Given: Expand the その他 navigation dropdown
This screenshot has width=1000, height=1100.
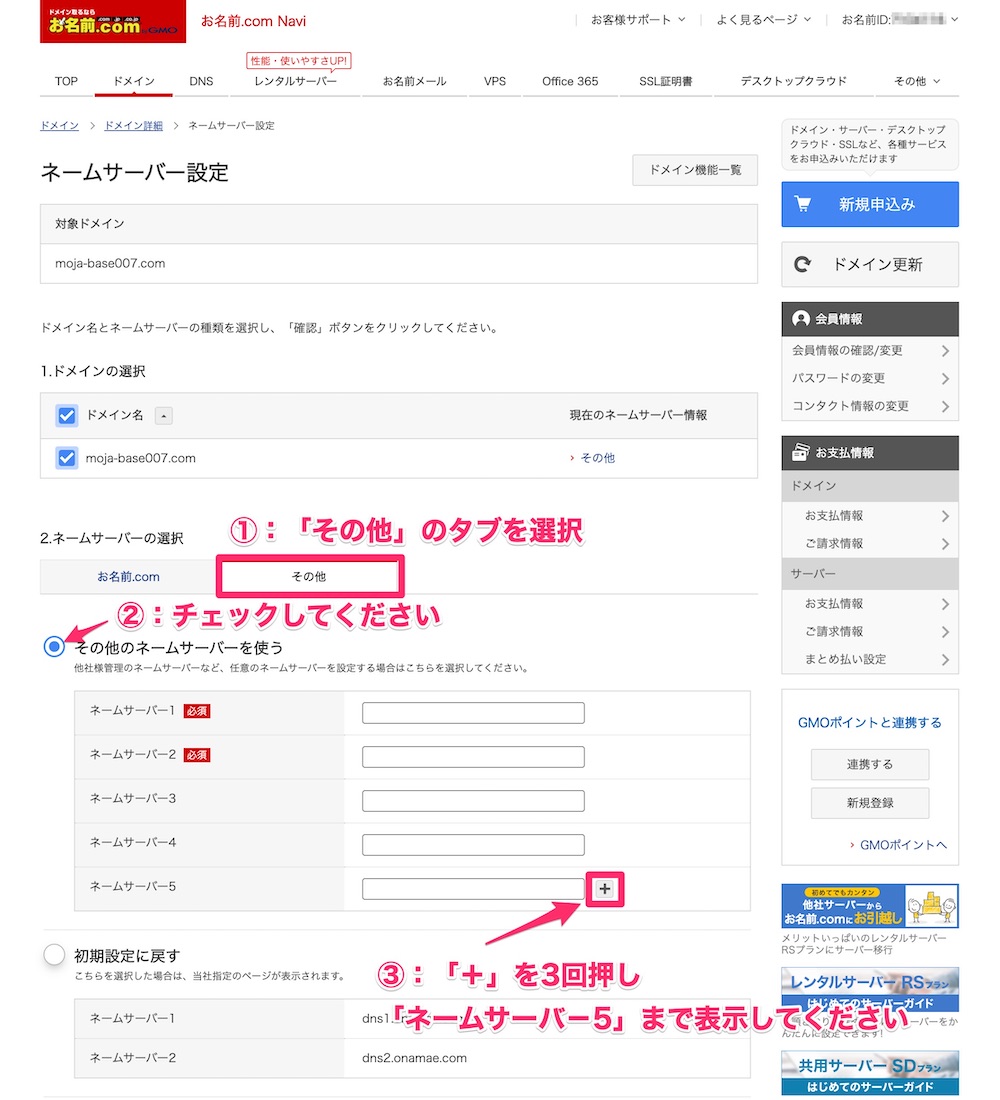Looking at the screenshot, I should (916, 81).
